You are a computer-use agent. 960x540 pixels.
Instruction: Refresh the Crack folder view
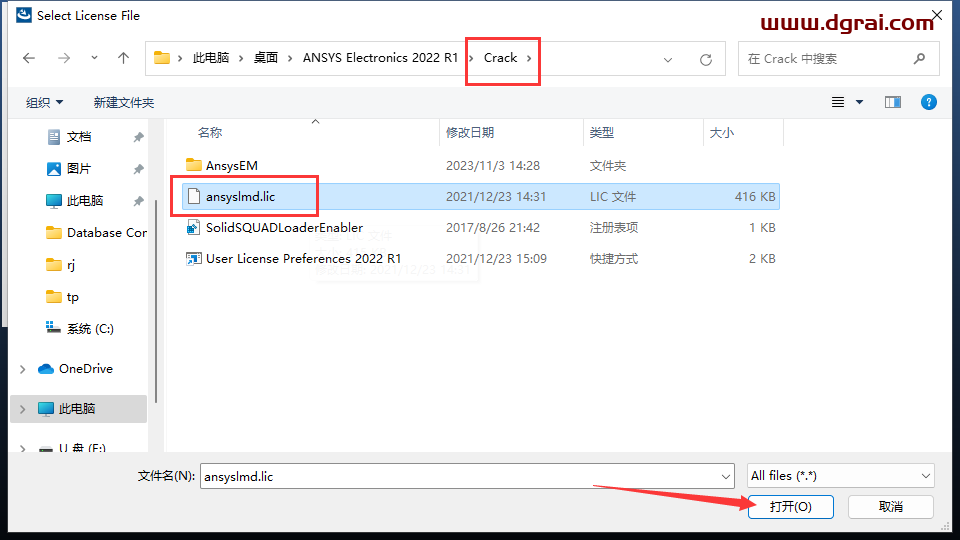tap(706, 59)
